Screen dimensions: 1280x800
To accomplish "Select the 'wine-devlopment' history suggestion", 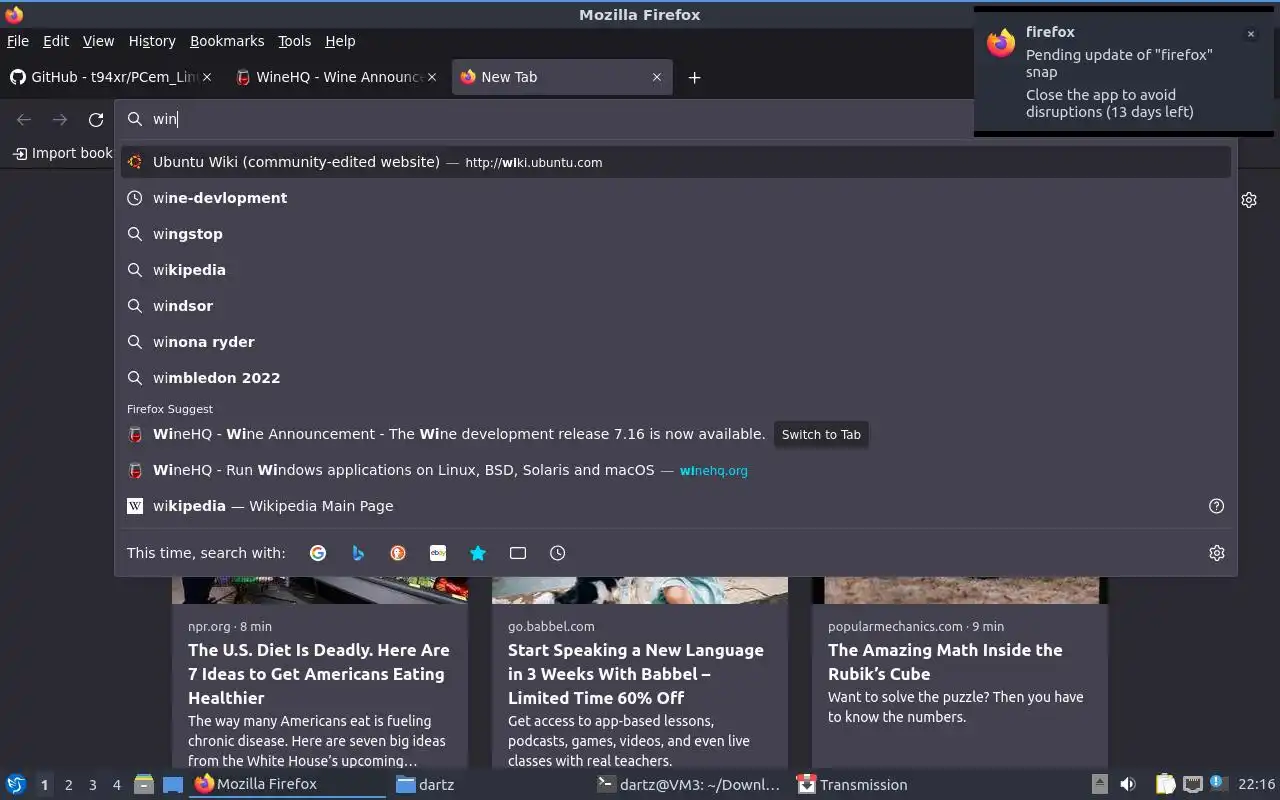I will click(x=676, y=198).
